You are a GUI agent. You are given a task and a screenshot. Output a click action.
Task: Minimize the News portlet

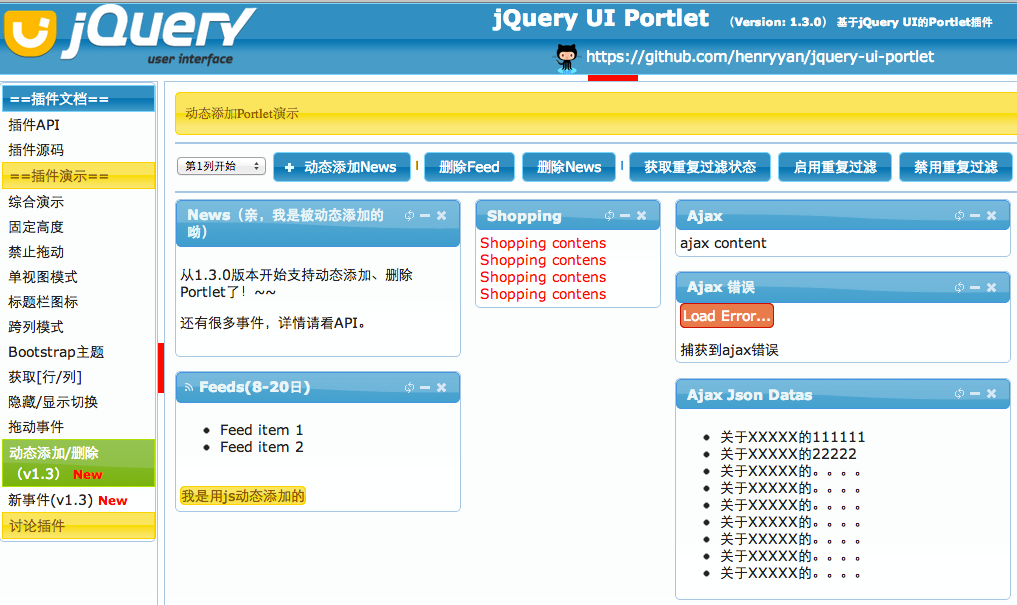tap(425, 215)
